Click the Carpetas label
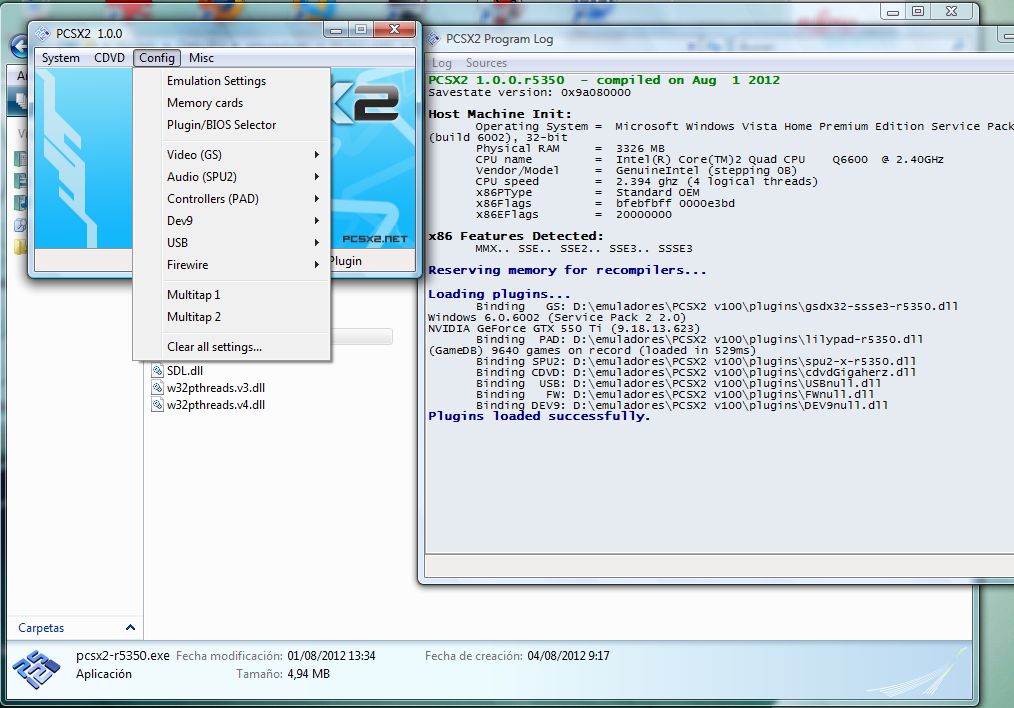 point(41,628)
